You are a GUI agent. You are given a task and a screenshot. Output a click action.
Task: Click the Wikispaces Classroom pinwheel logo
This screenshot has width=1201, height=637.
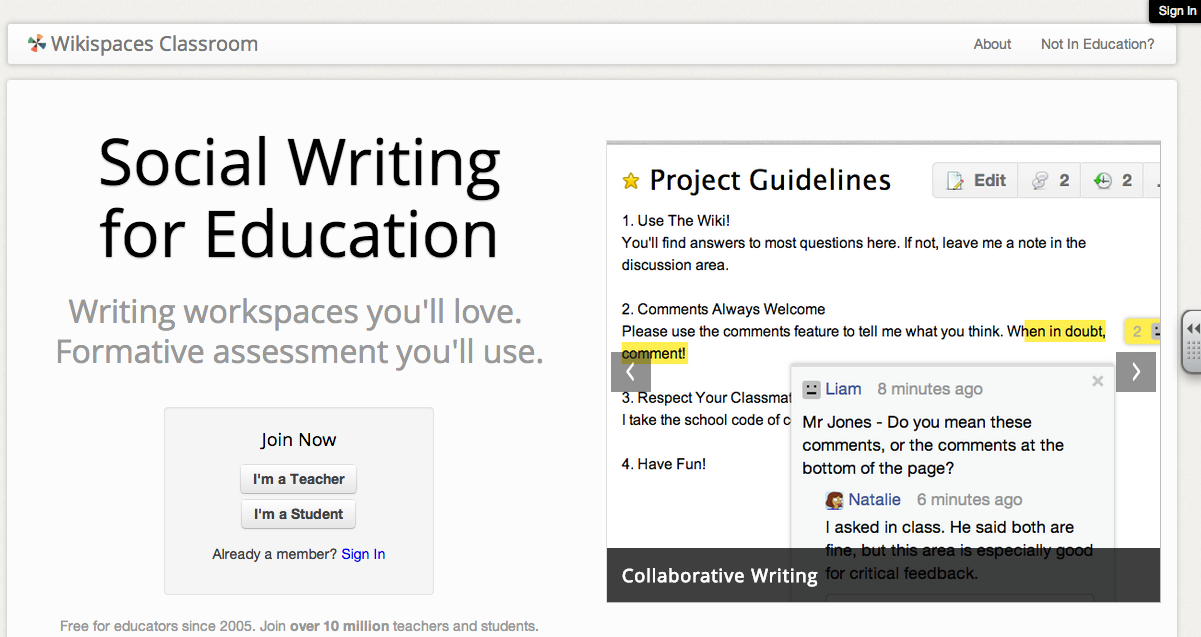coord(37,43)
